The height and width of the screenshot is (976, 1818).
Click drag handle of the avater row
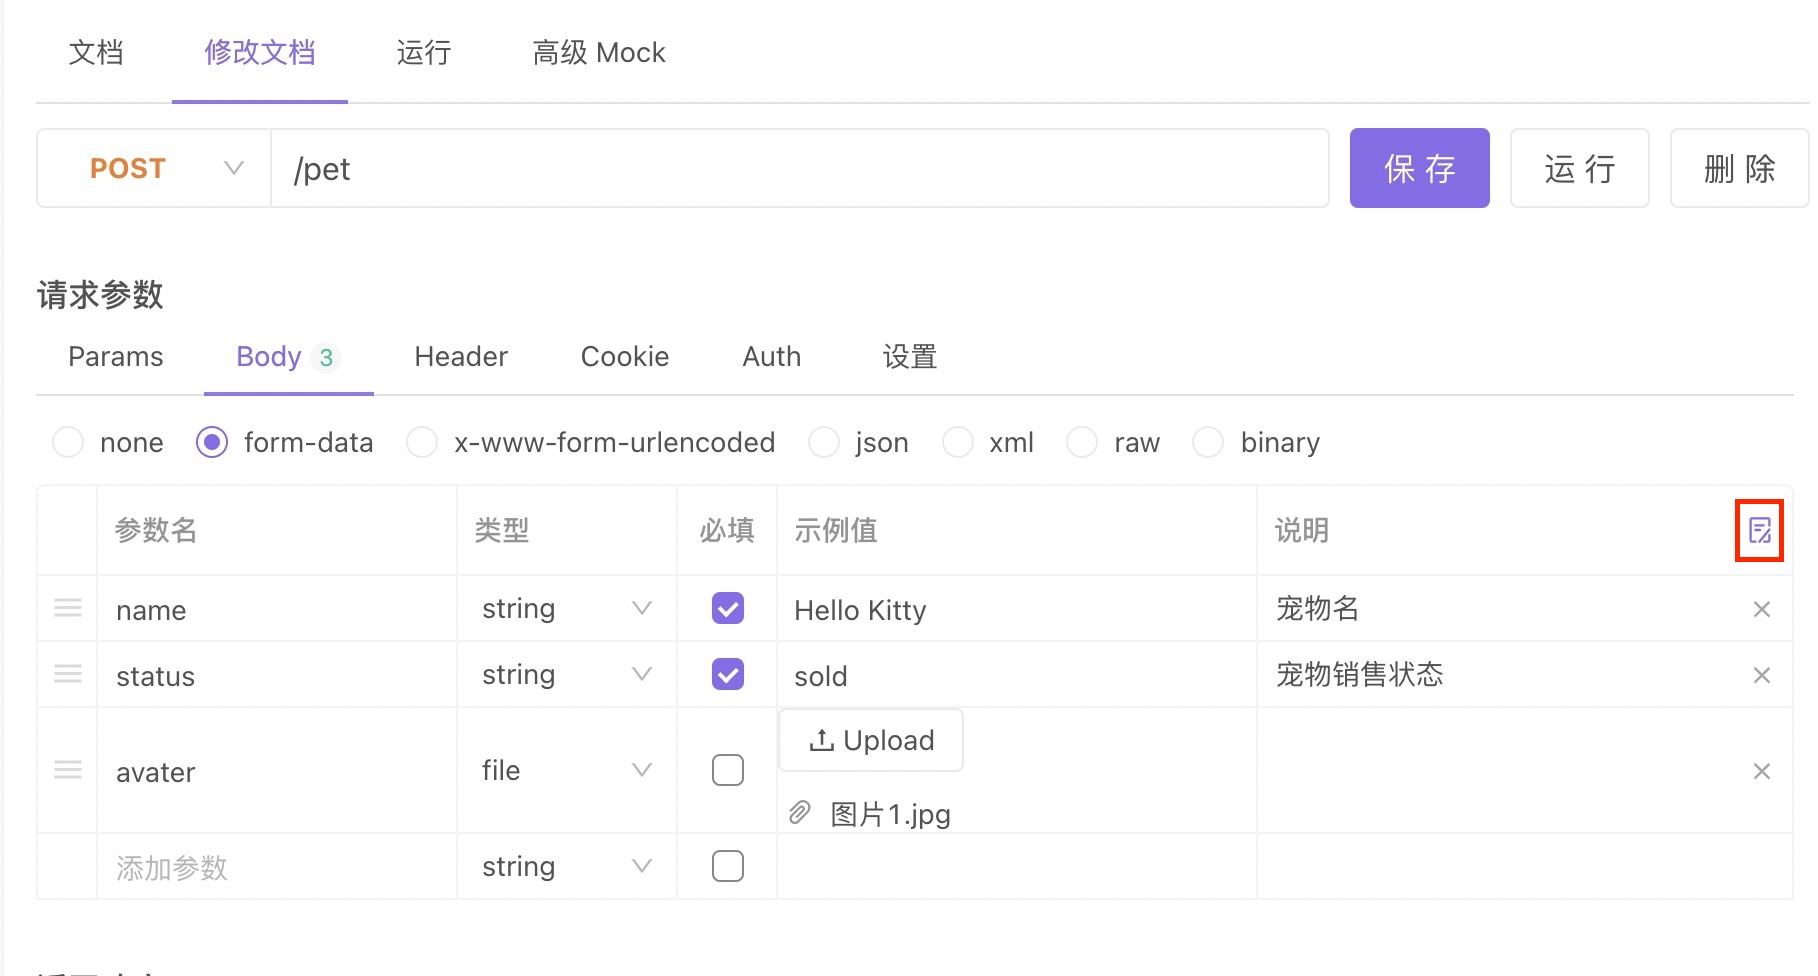pos(67,769)
